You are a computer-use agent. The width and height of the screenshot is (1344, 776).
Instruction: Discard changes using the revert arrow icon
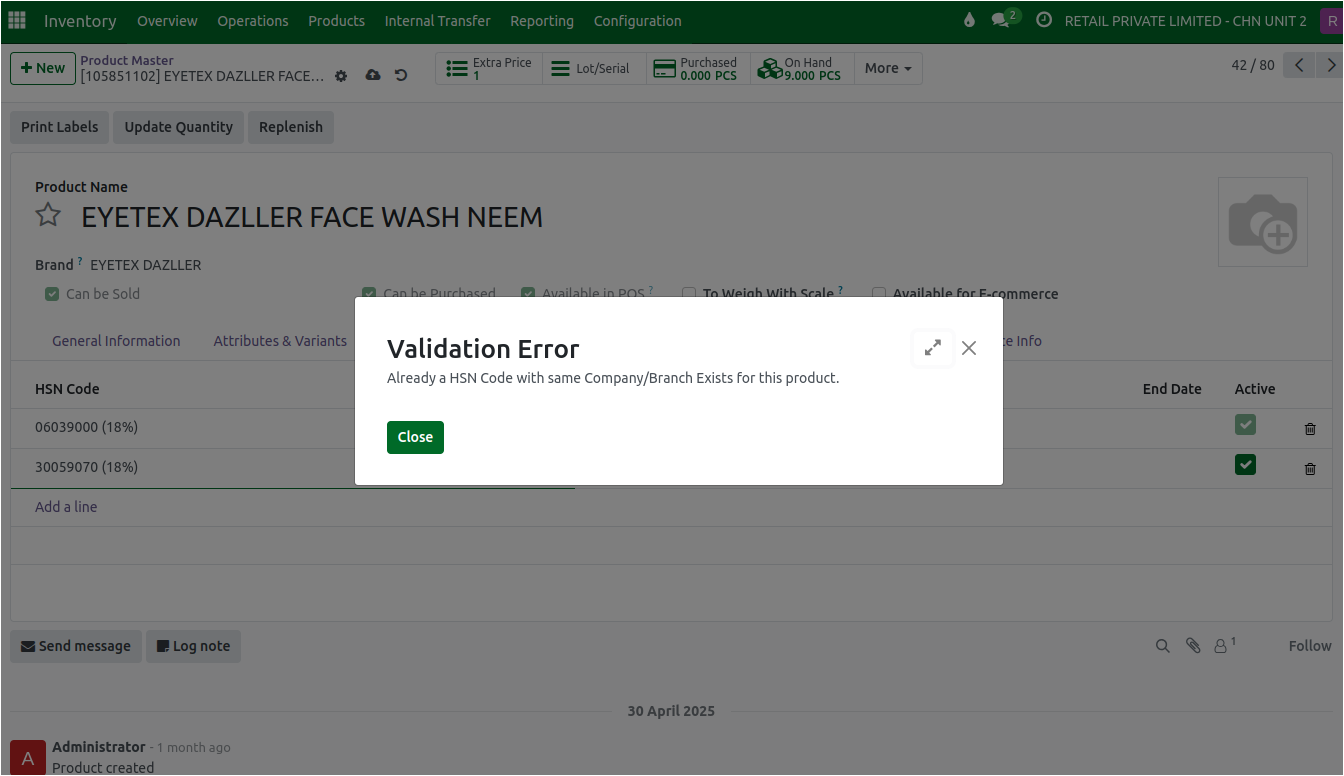pos(401,75)
